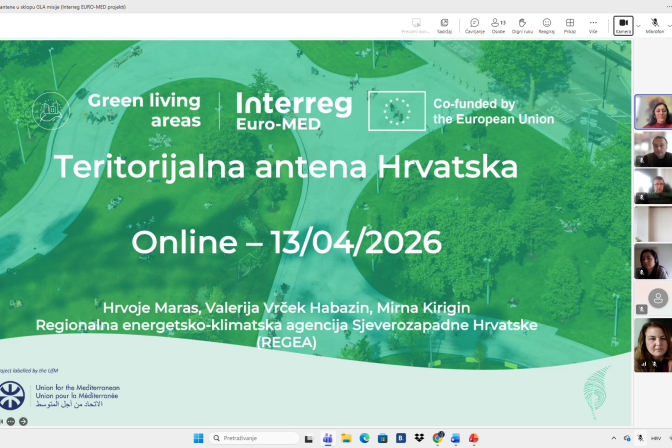The height and width of the screenshot is (448, 672).
Task: Change layout via Prikaz button
Action: [570, 26]
